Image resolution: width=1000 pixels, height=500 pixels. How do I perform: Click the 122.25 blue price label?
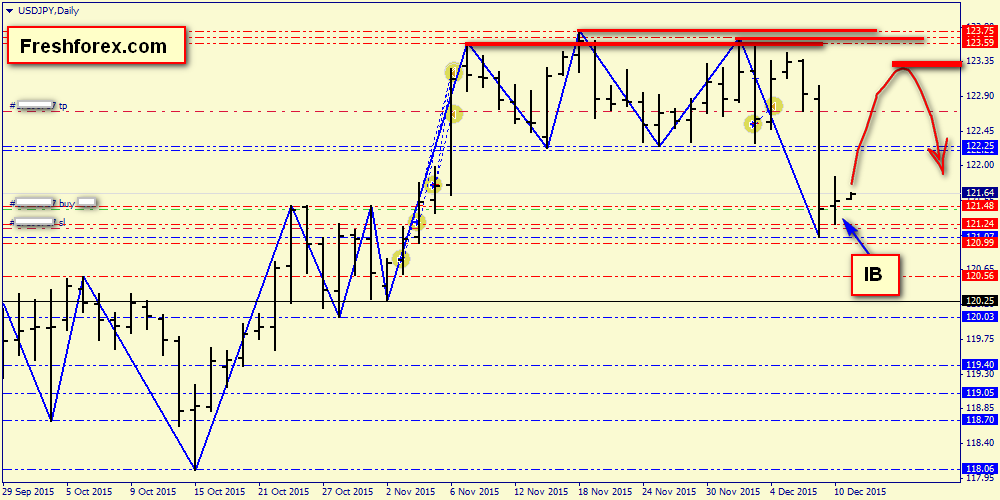980,147
